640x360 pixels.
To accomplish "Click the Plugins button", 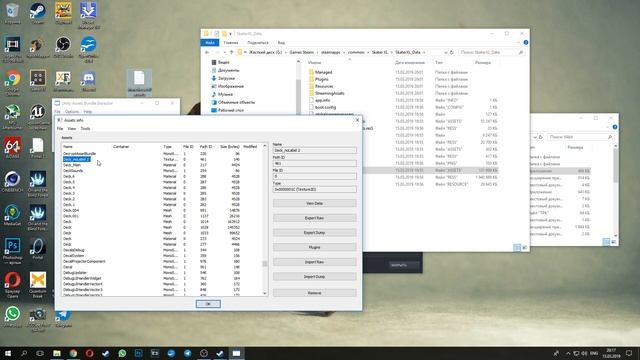I will point(314,247).
